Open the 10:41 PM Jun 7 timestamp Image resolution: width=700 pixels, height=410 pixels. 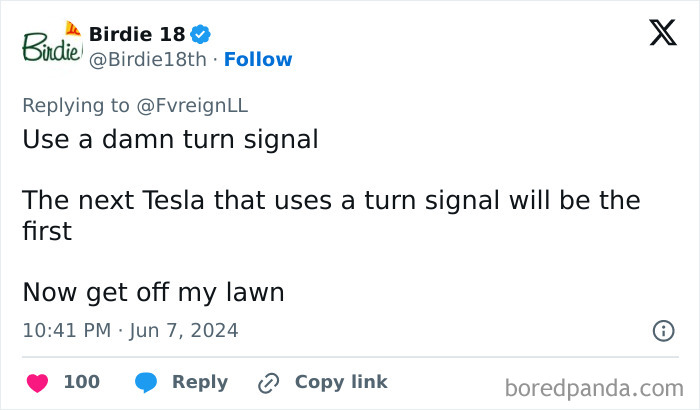pyautogui.click(x=130, y=330)
